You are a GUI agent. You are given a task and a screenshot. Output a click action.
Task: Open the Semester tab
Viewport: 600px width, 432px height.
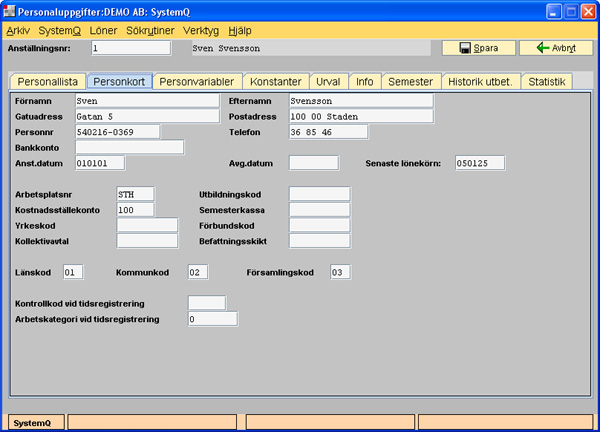pos(411,81)
